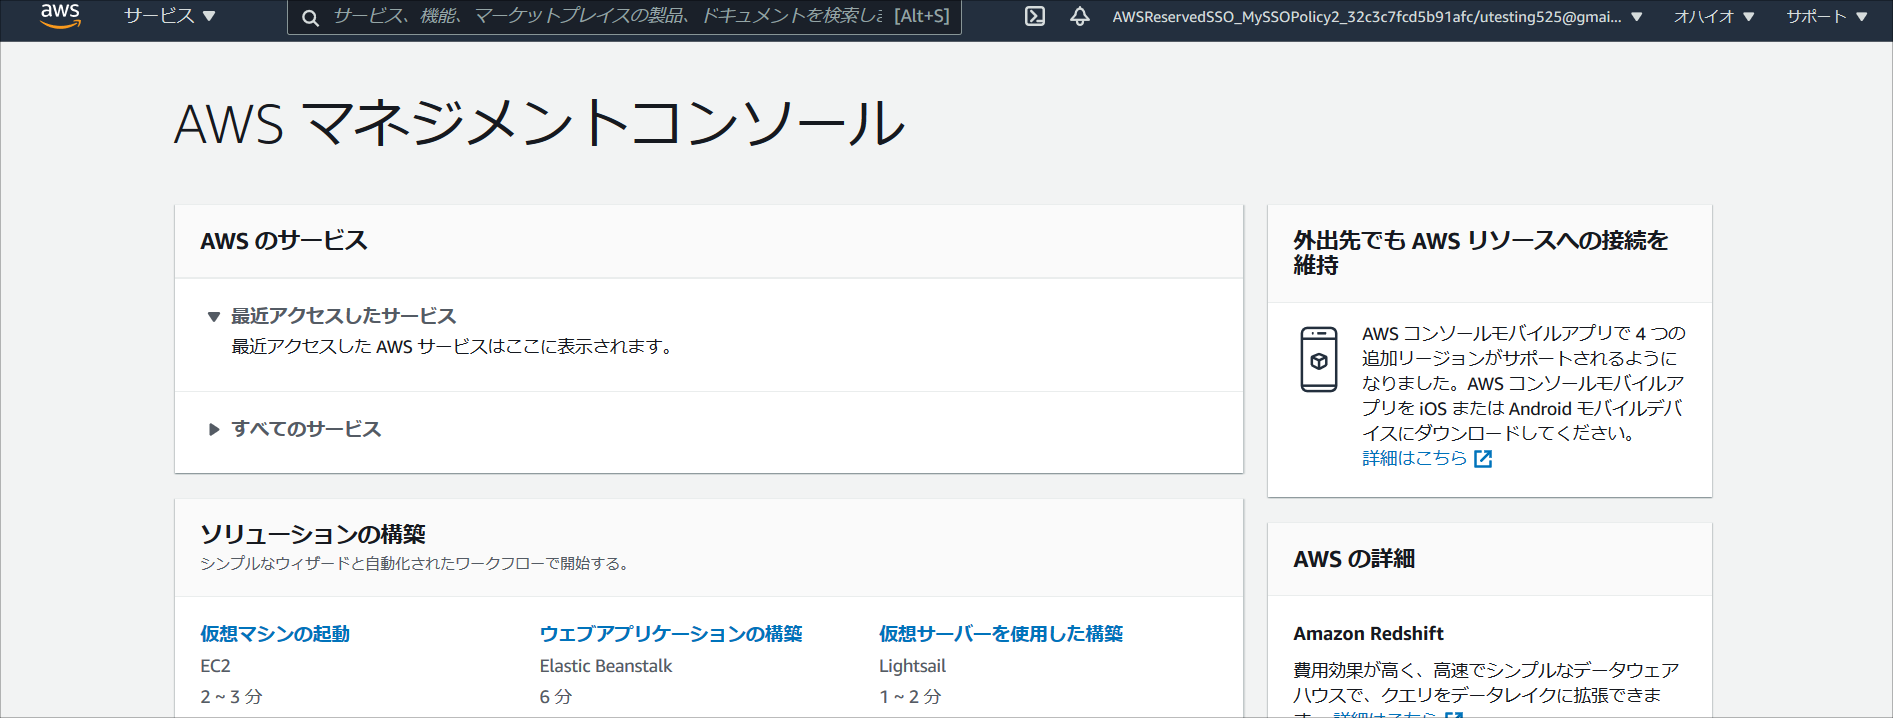Open the account AWSReservedSSO dropdown
1893x718 pixels.
[1377, 17]
